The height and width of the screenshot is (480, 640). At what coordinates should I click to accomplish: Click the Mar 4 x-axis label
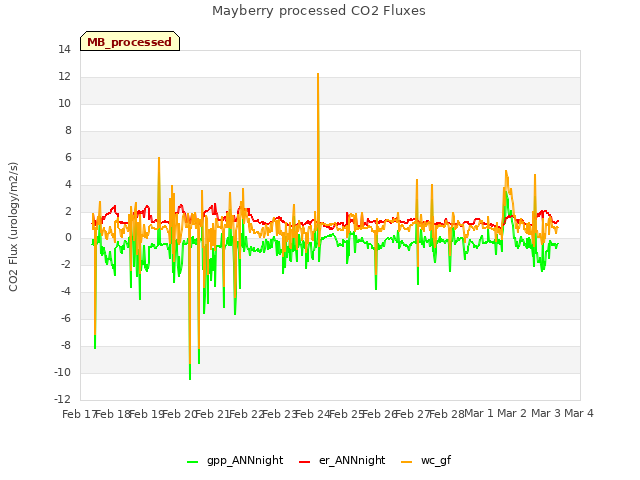click(x=579, y=413)
